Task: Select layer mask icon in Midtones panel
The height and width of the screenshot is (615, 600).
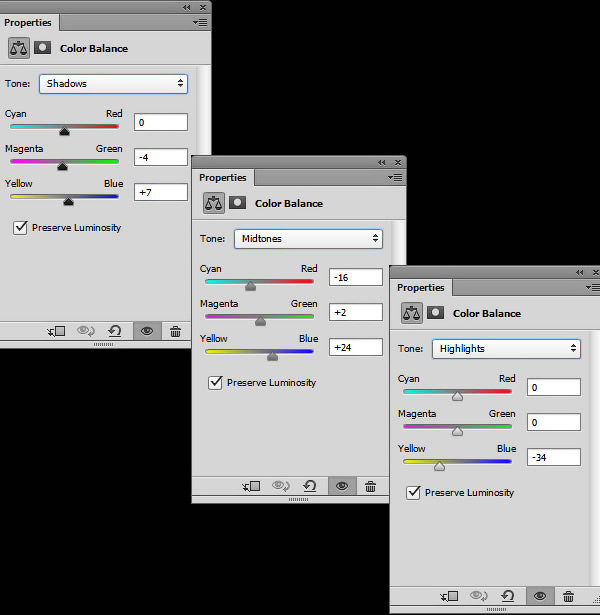Action: pyautogui.click(x=237, y=203)
